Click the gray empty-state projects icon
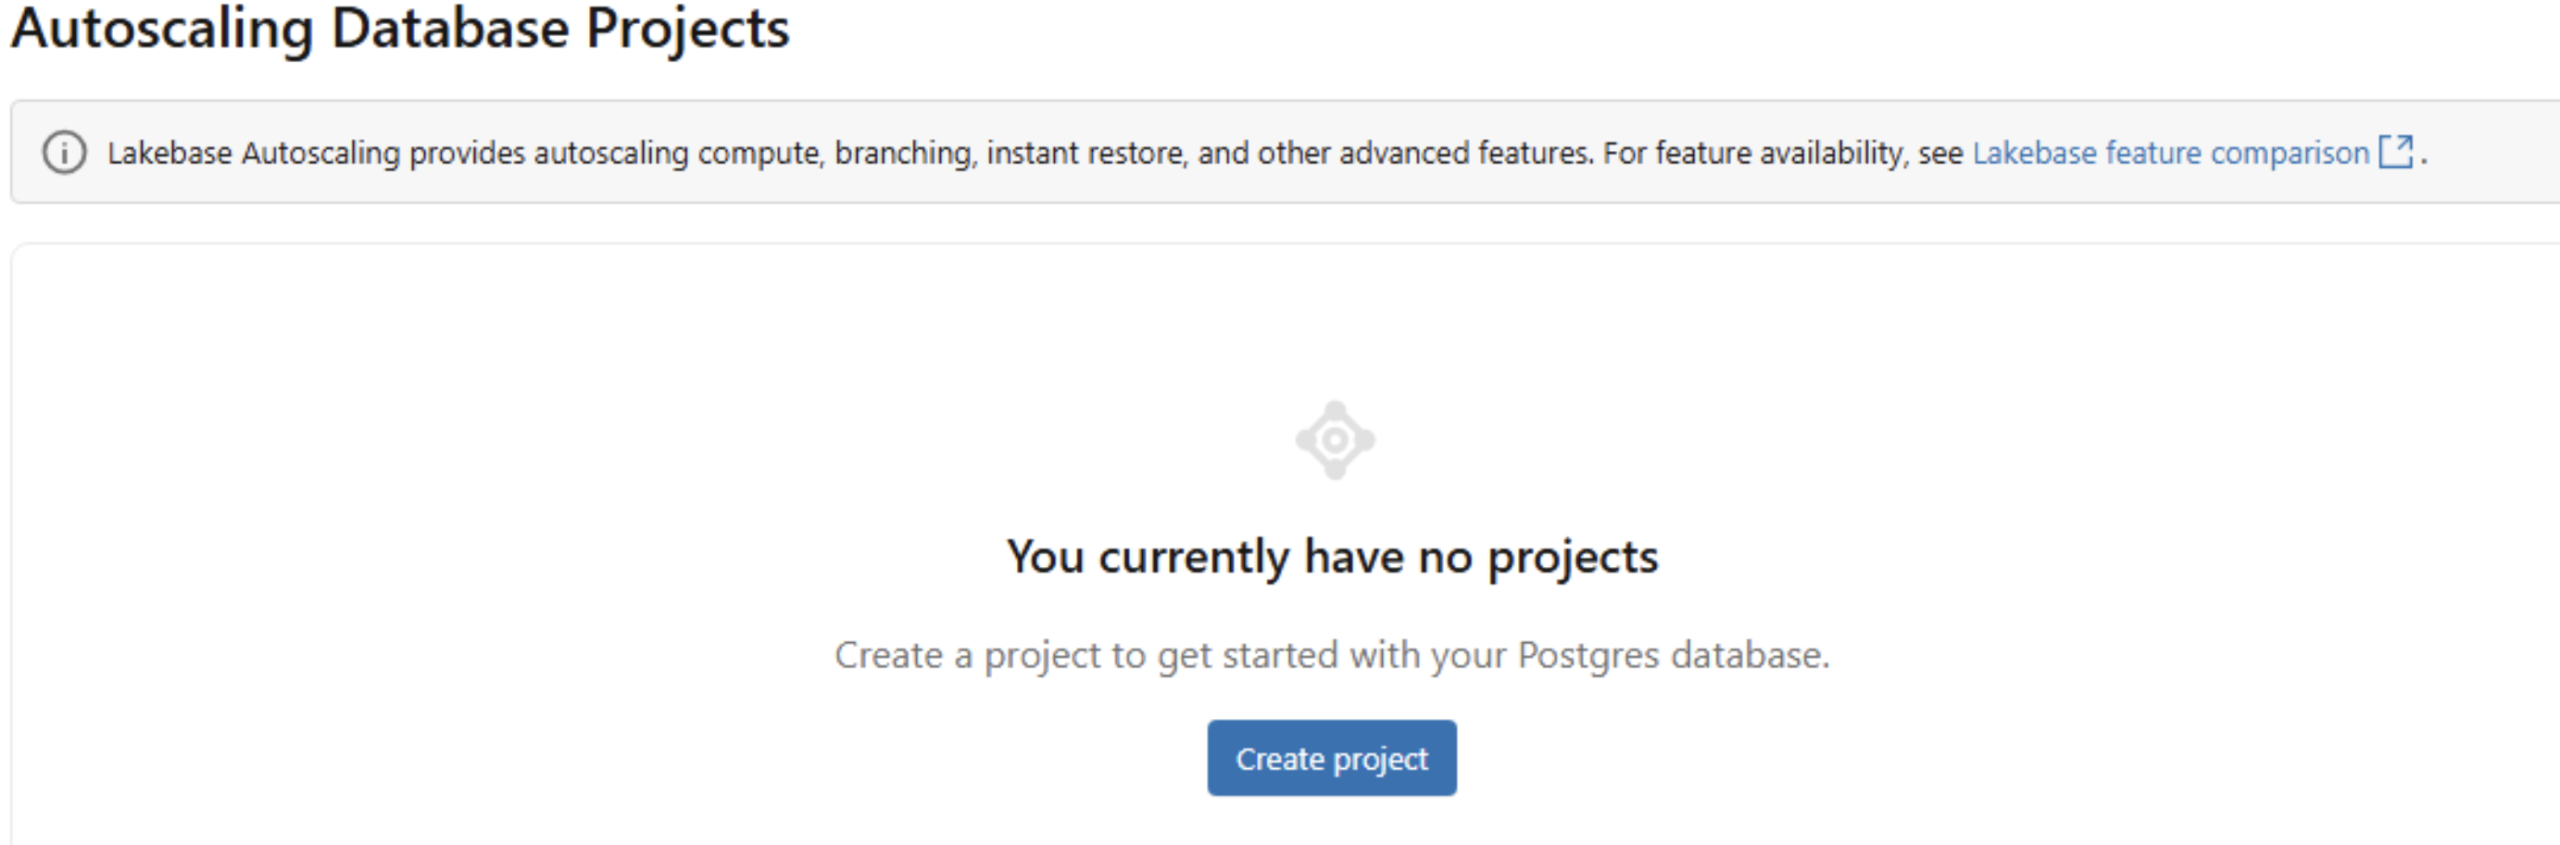Screen dimensions: 2560x845 [x=1334, y=440]
